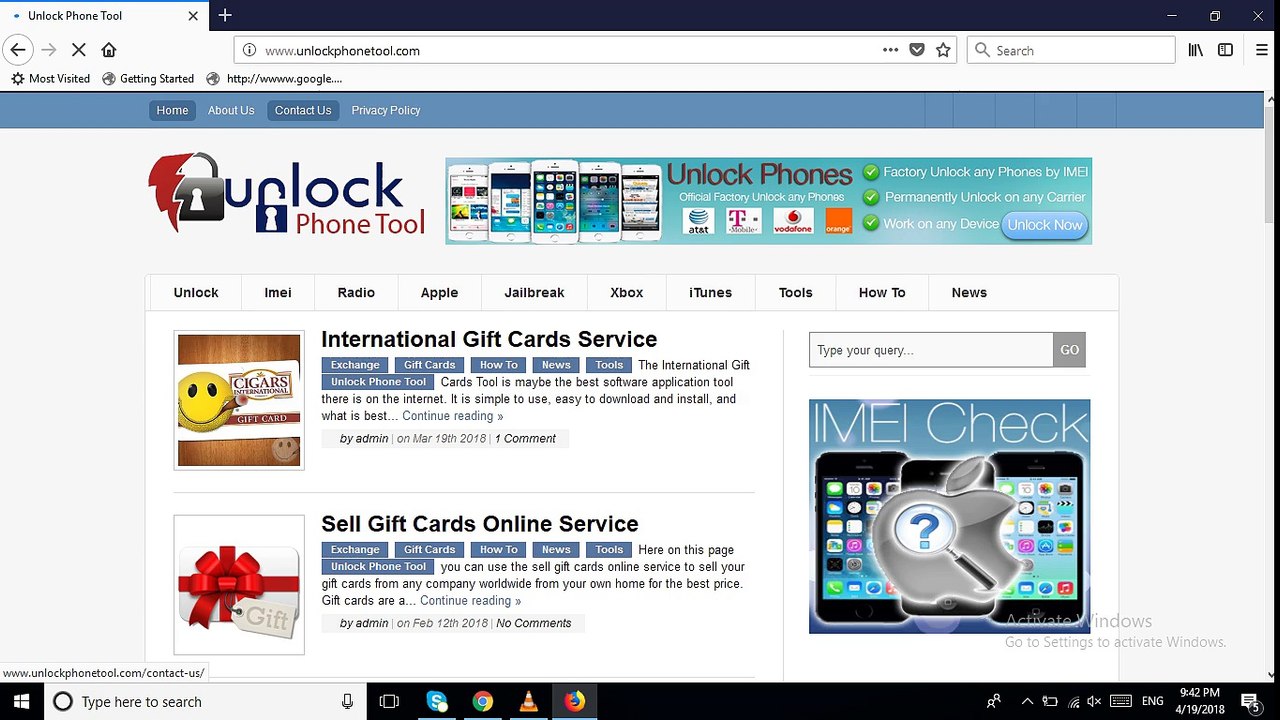This screenshot has height=720, width=1280.
Task: Launch Skype from the taskbar
Action: [x=437, y=701]
